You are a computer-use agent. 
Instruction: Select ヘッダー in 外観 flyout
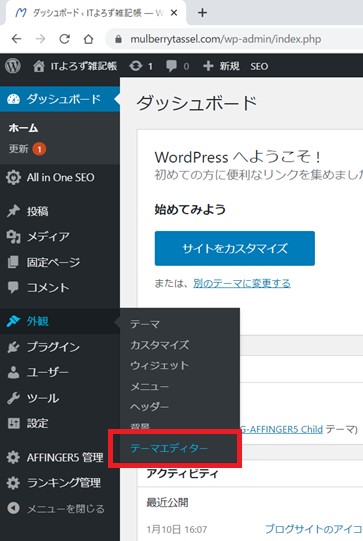coord(149,407)
